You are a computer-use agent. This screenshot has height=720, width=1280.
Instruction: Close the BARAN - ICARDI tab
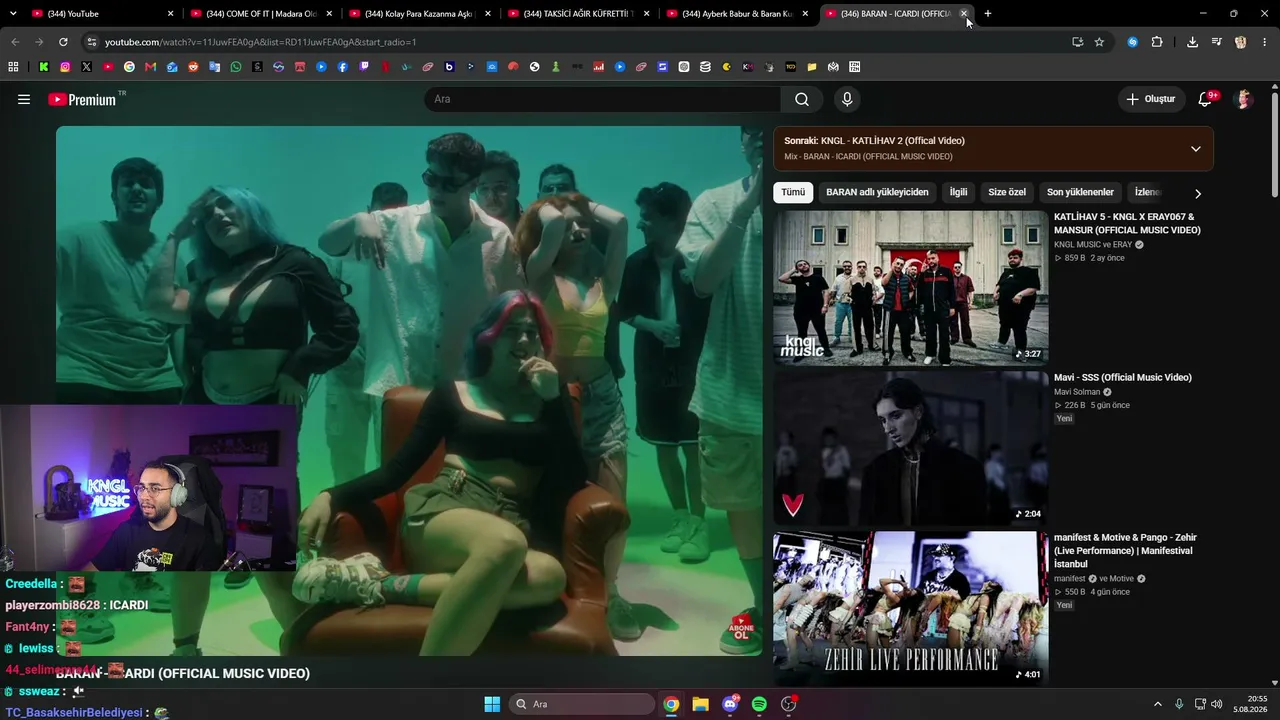964,14
